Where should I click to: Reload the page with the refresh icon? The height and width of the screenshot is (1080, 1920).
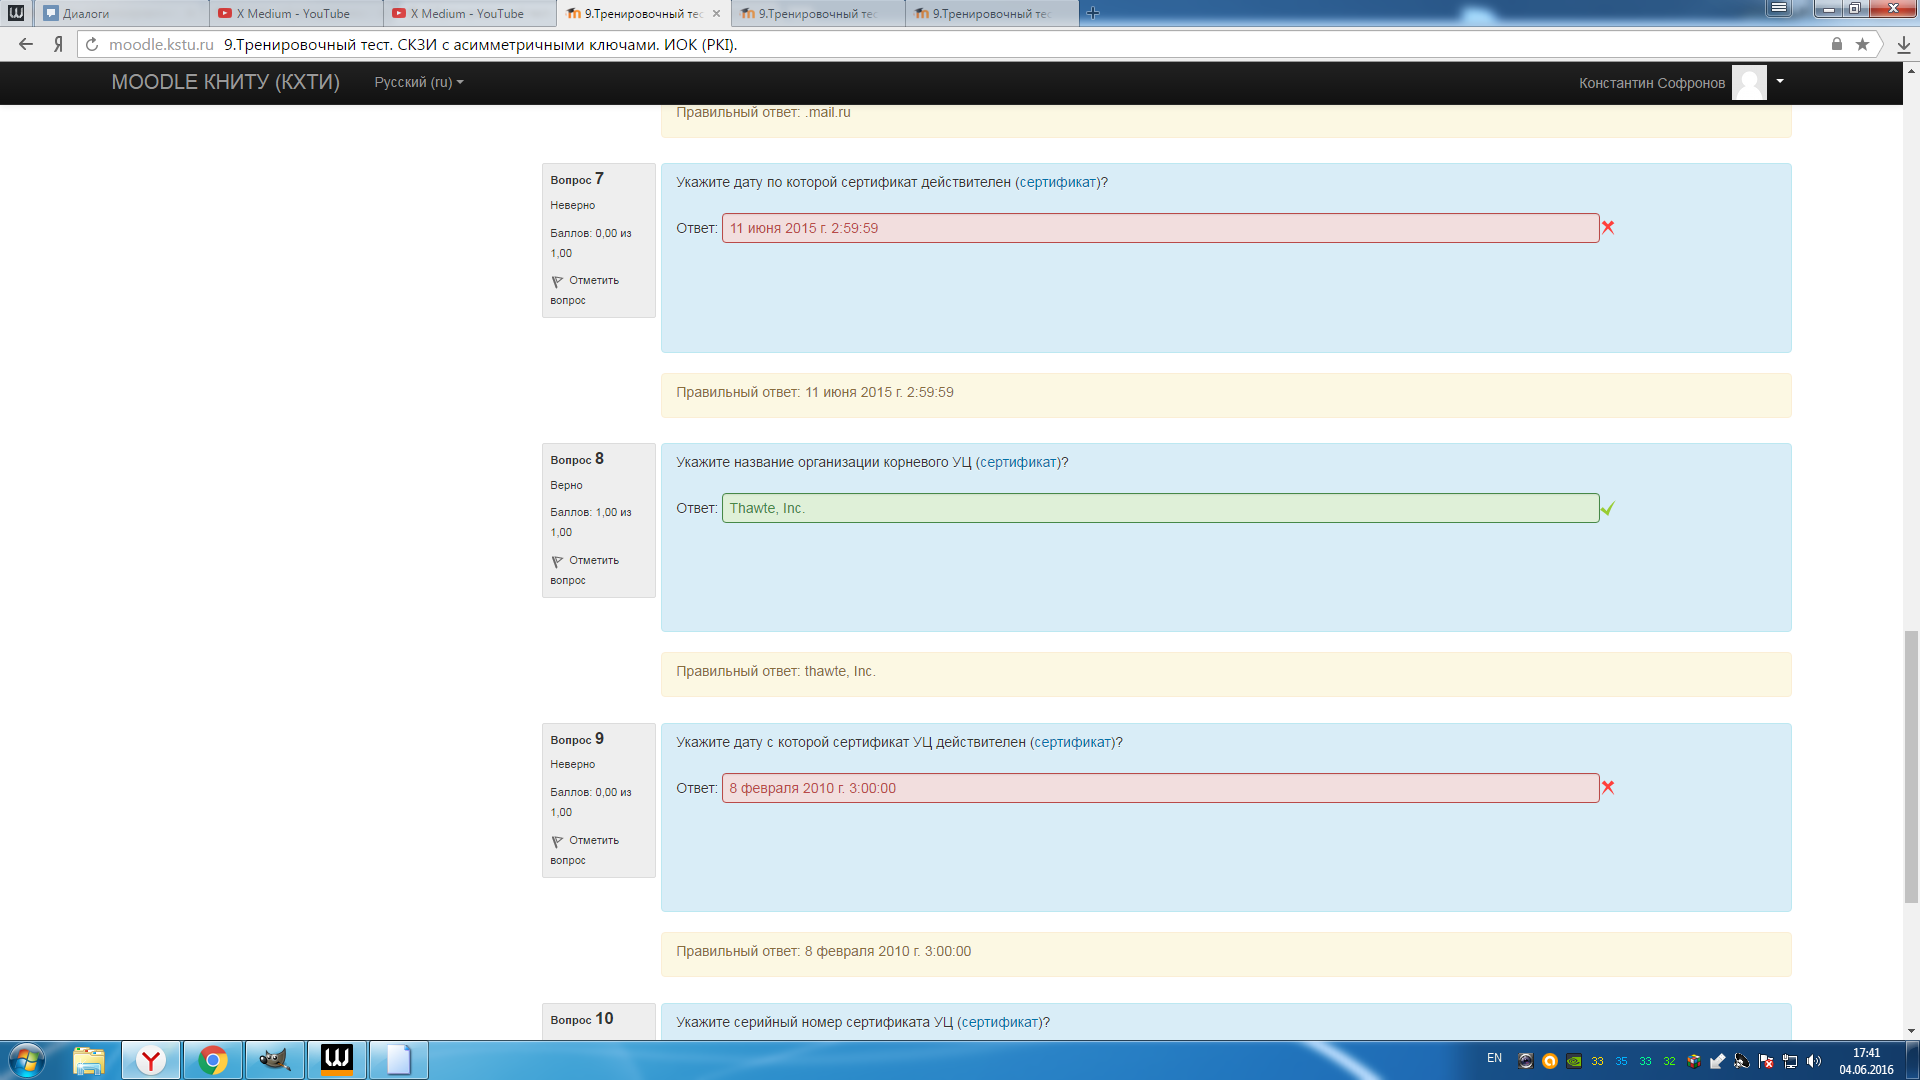point(92,44)
